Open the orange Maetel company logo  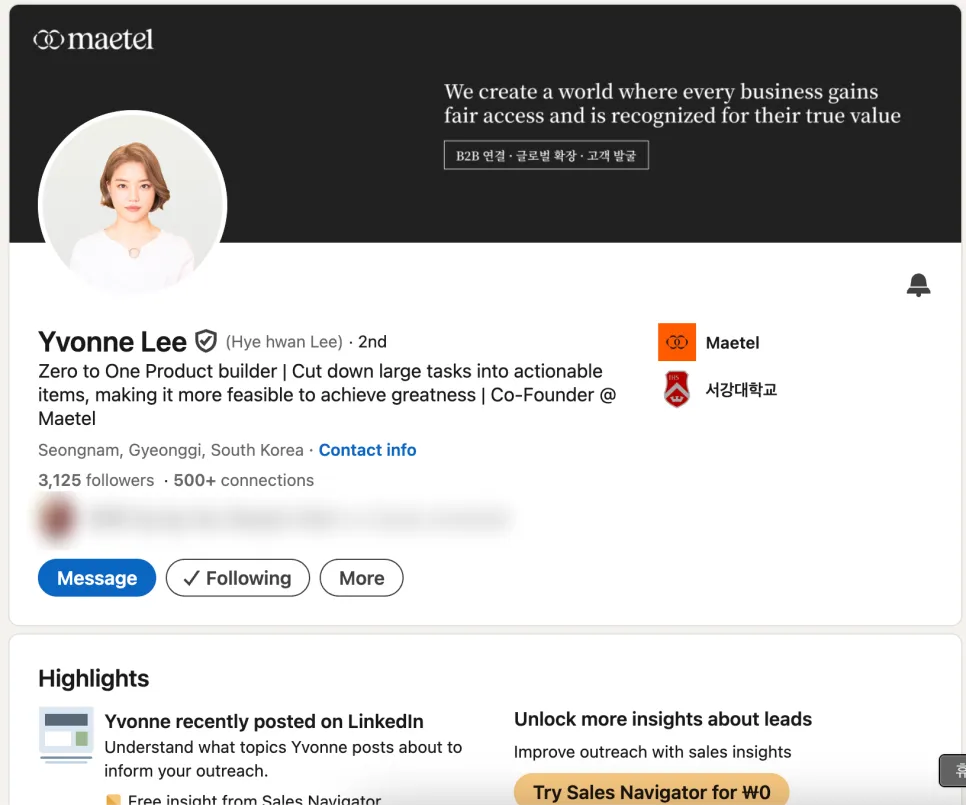coord(676,342)
